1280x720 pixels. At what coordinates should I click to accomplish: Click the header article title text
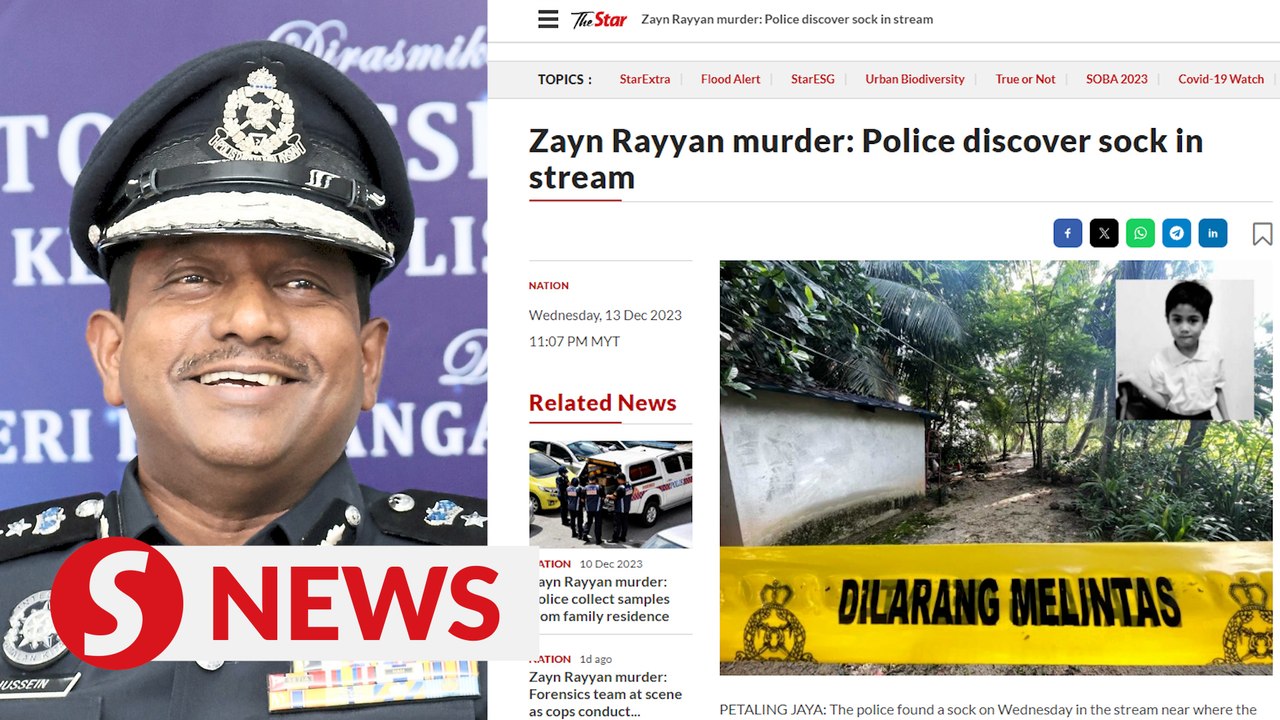pos(787,19)
